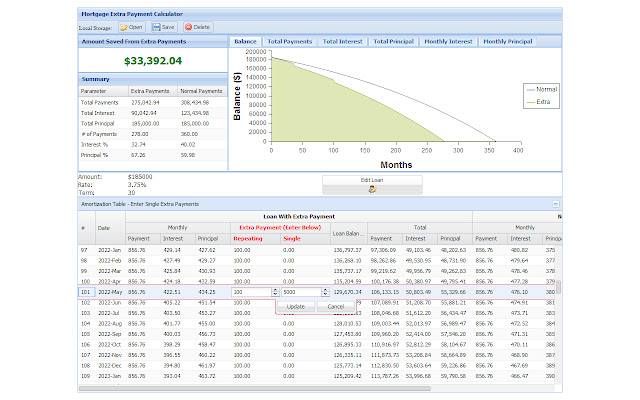
Task: Click the Edit Loan button
Action: pyautogui.click(x=372, y=183)
